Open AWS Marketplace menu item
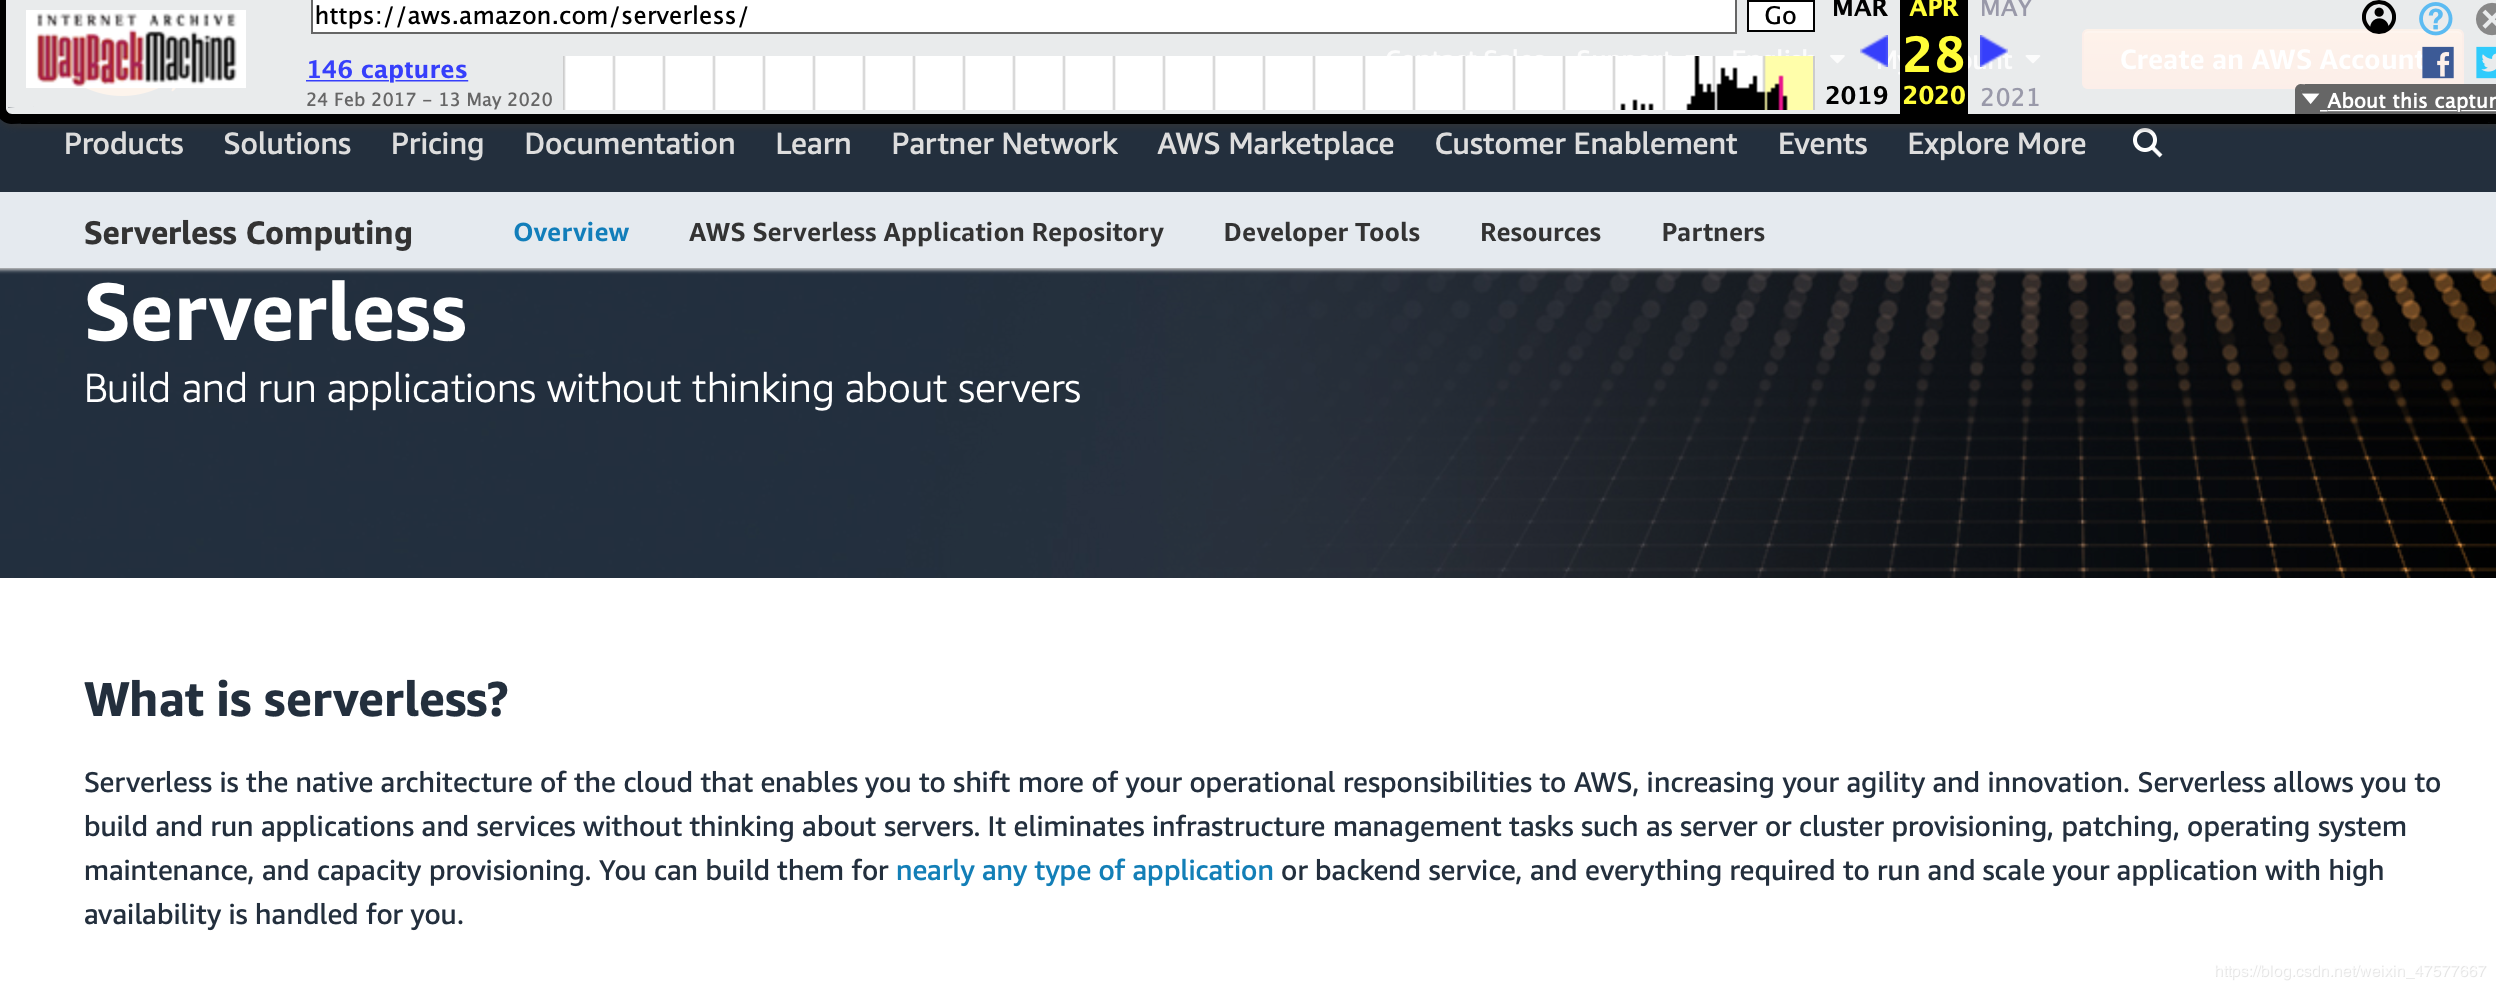The height and width of the screenshot is (990, 2496). [x=1276, y=144]
